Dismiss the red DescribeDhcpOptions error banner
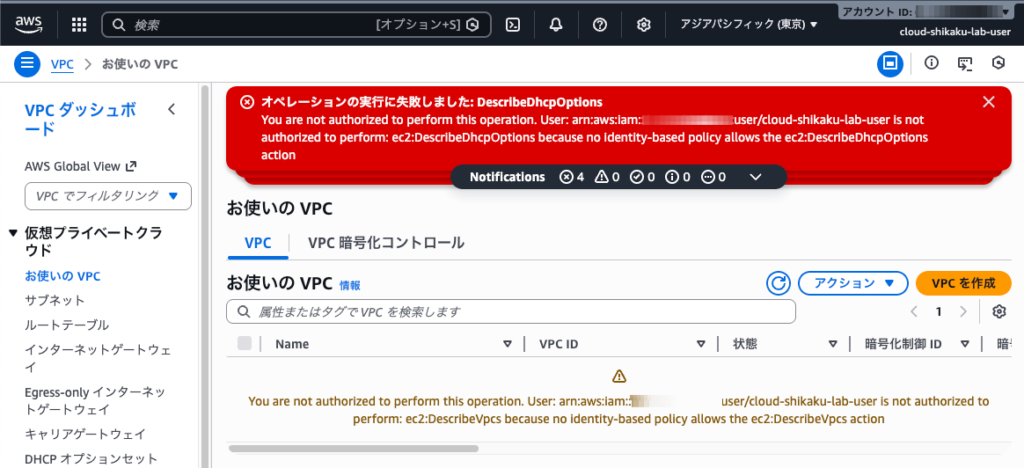Image resolution: width=1024 pixels, height=468 pixels. pos(989,102)
